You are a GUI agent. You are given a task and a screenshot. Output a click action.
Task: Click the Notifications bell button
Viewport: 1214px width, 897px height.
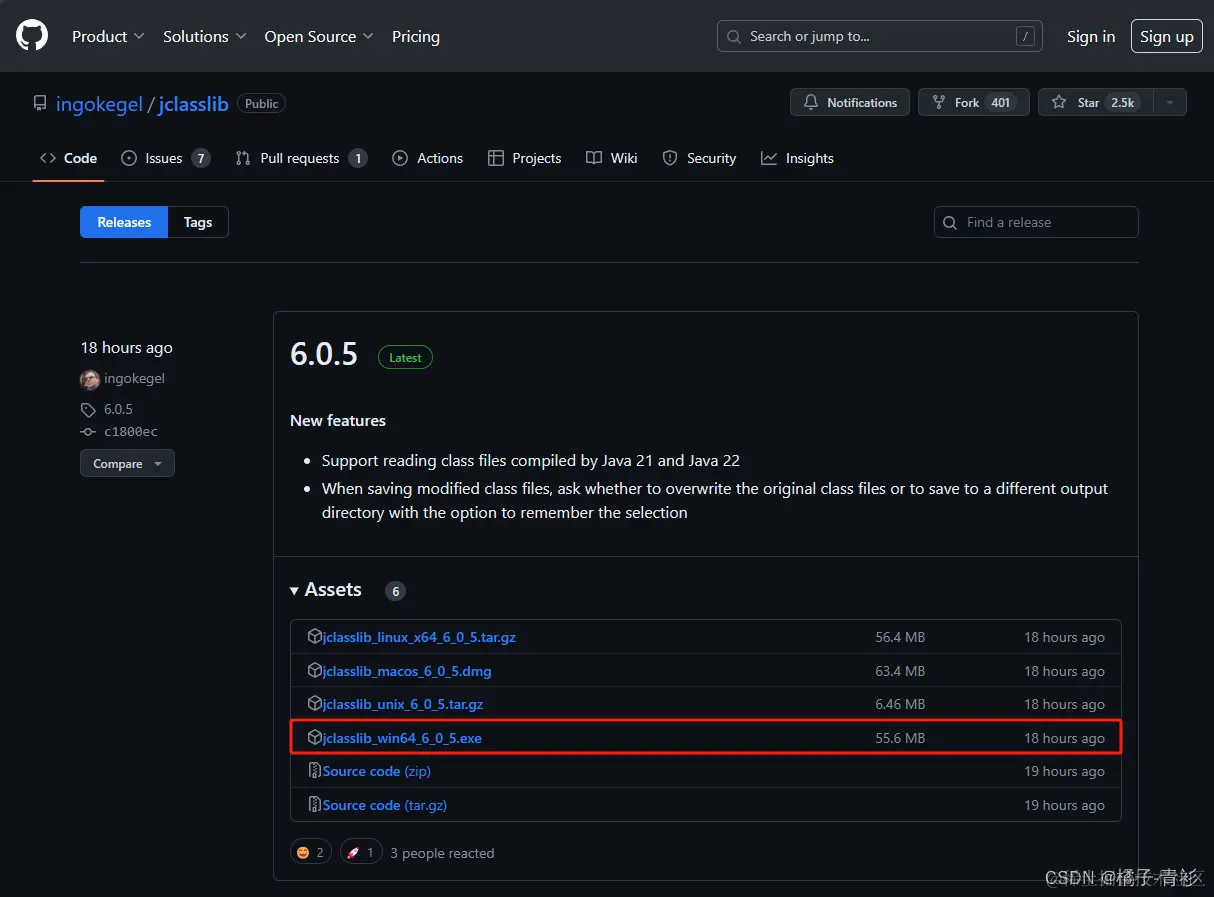coord(850,102)
